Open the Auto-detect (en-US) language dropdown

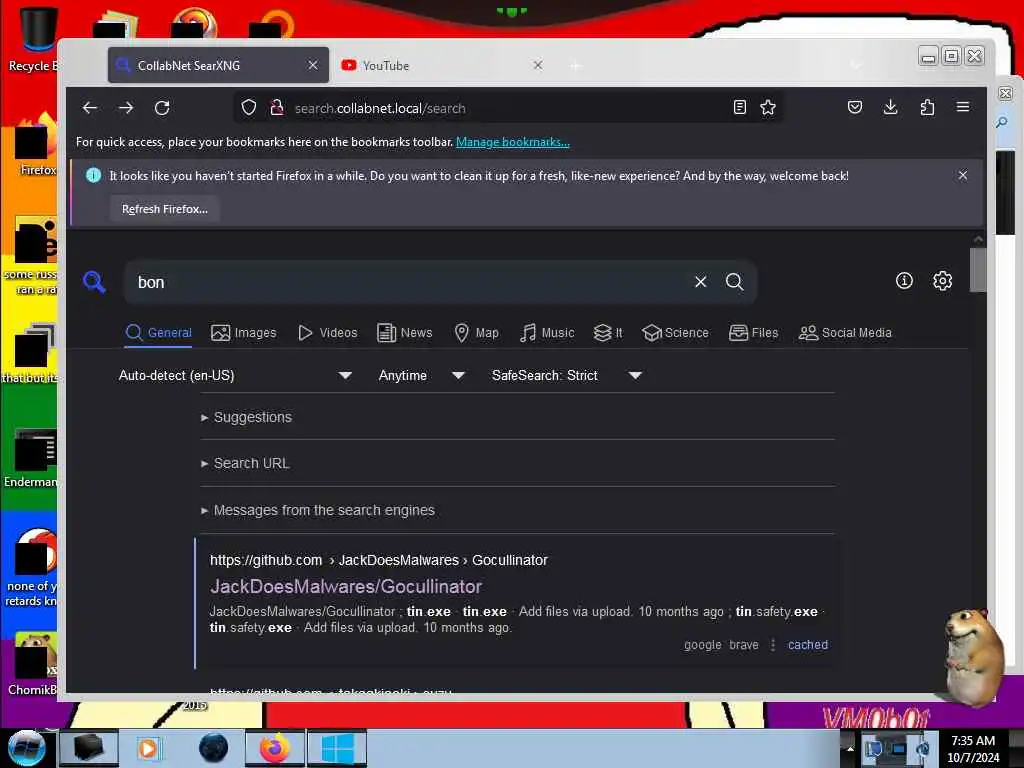pyautogui.click(x=235, y=376)
